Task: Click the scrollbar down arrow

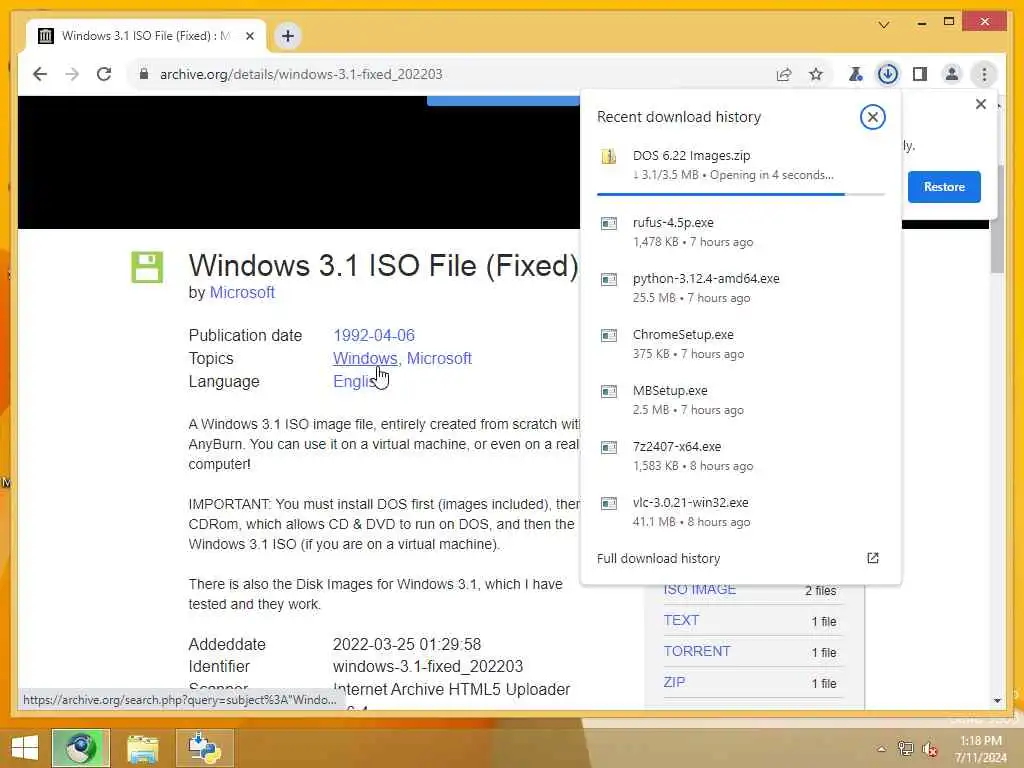Action: point(997,700)
